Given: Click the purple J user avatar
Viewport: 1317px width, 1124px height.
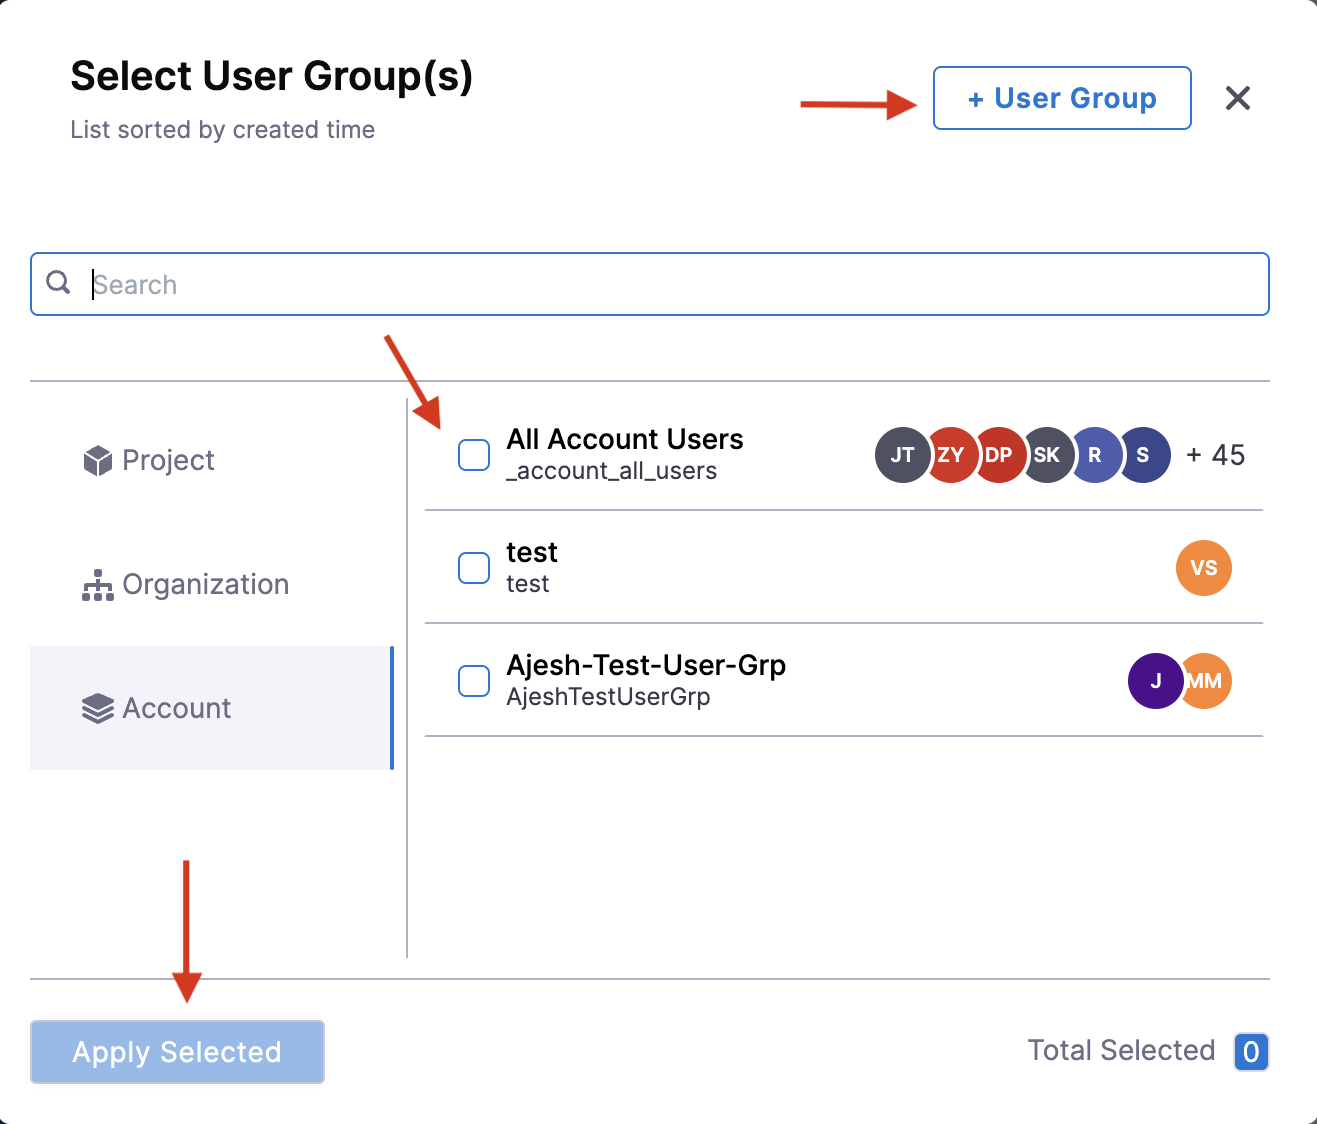Looking at the screenshot, I should coord(1154,681).
